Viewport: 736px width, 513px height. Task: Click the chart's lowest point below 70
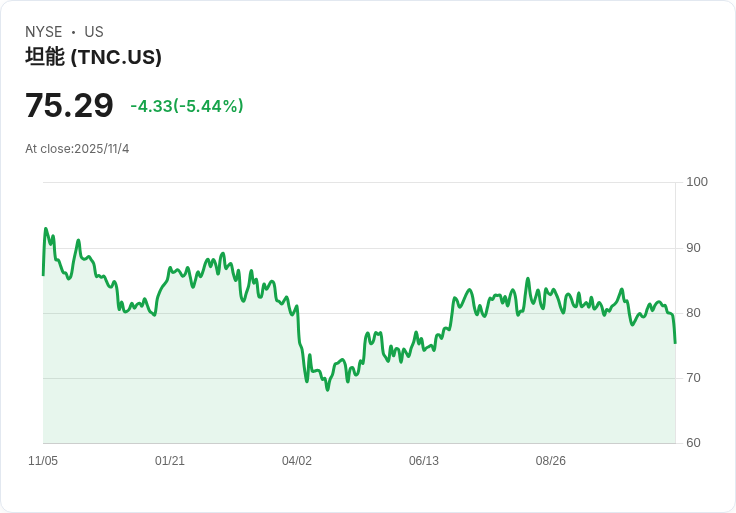click(x=327, y=389)
